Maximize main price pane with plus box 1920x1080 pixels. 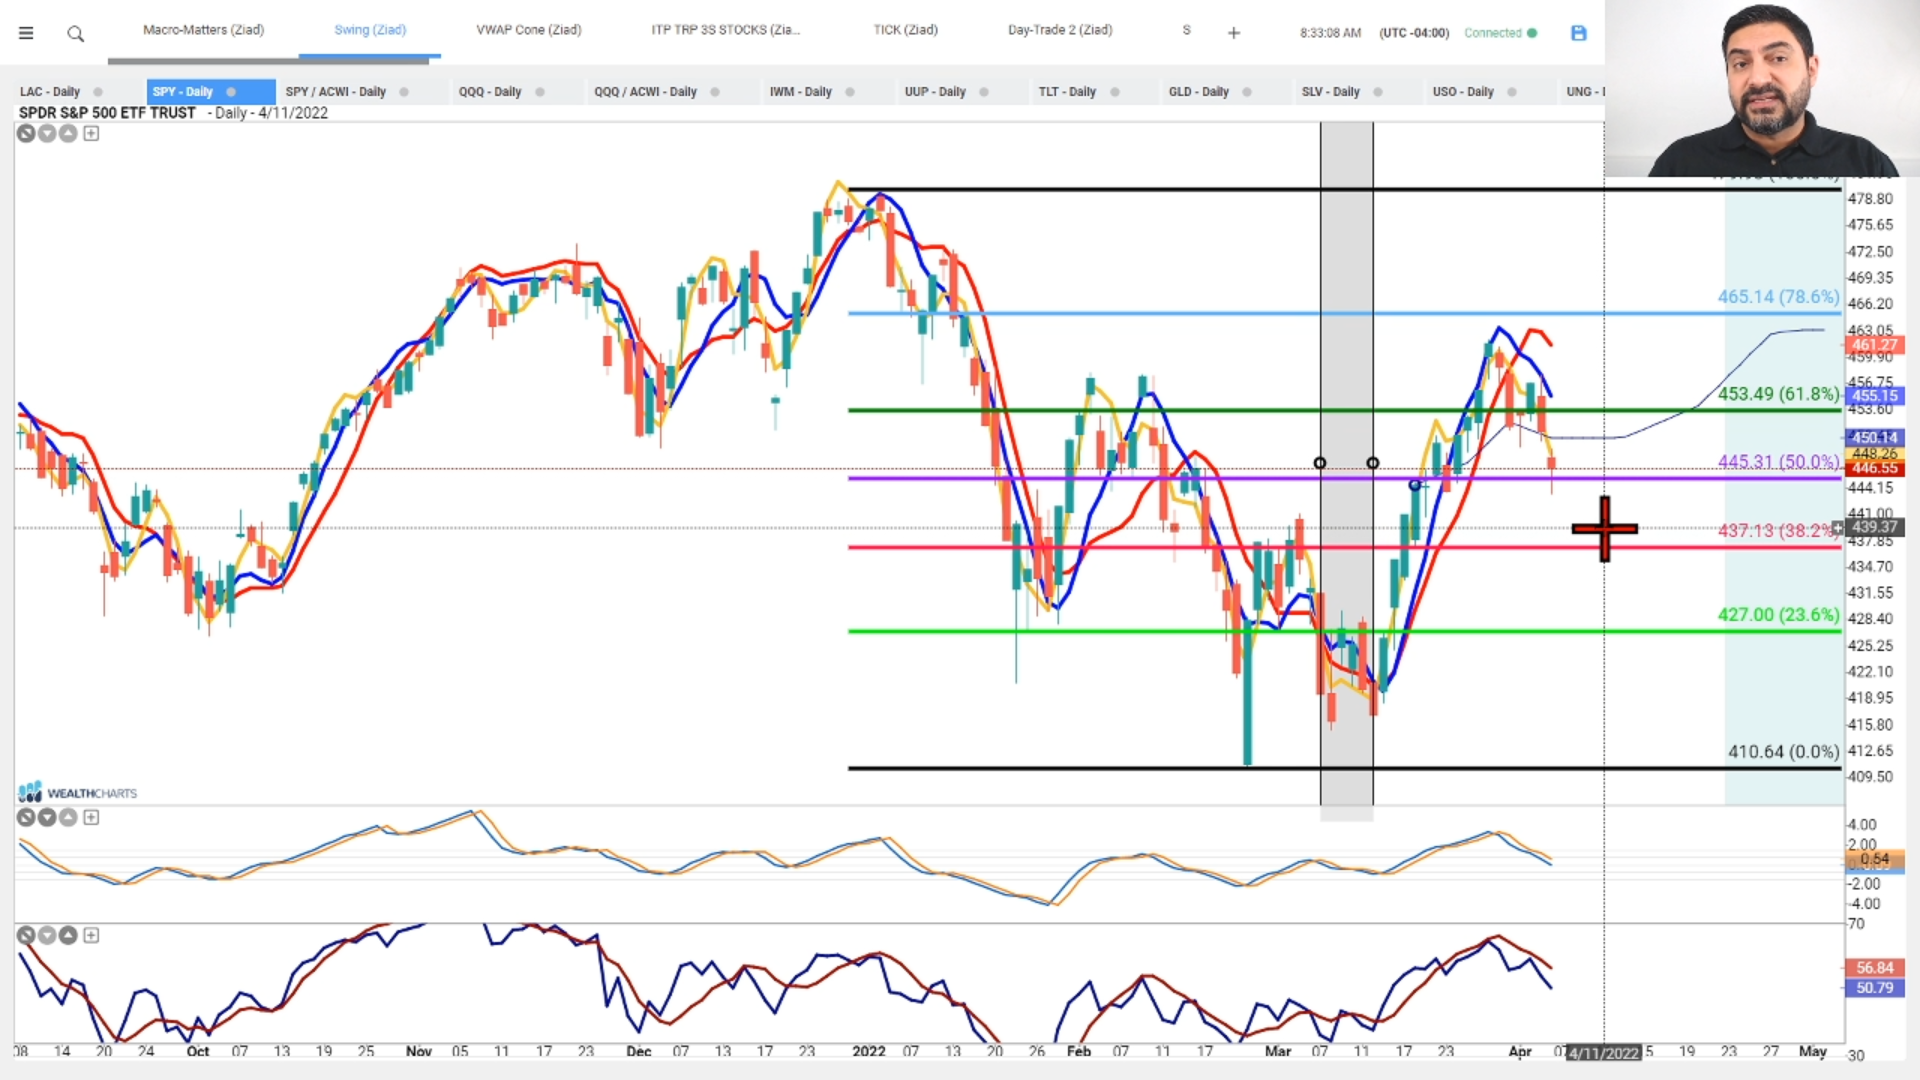tap(91, 133)
